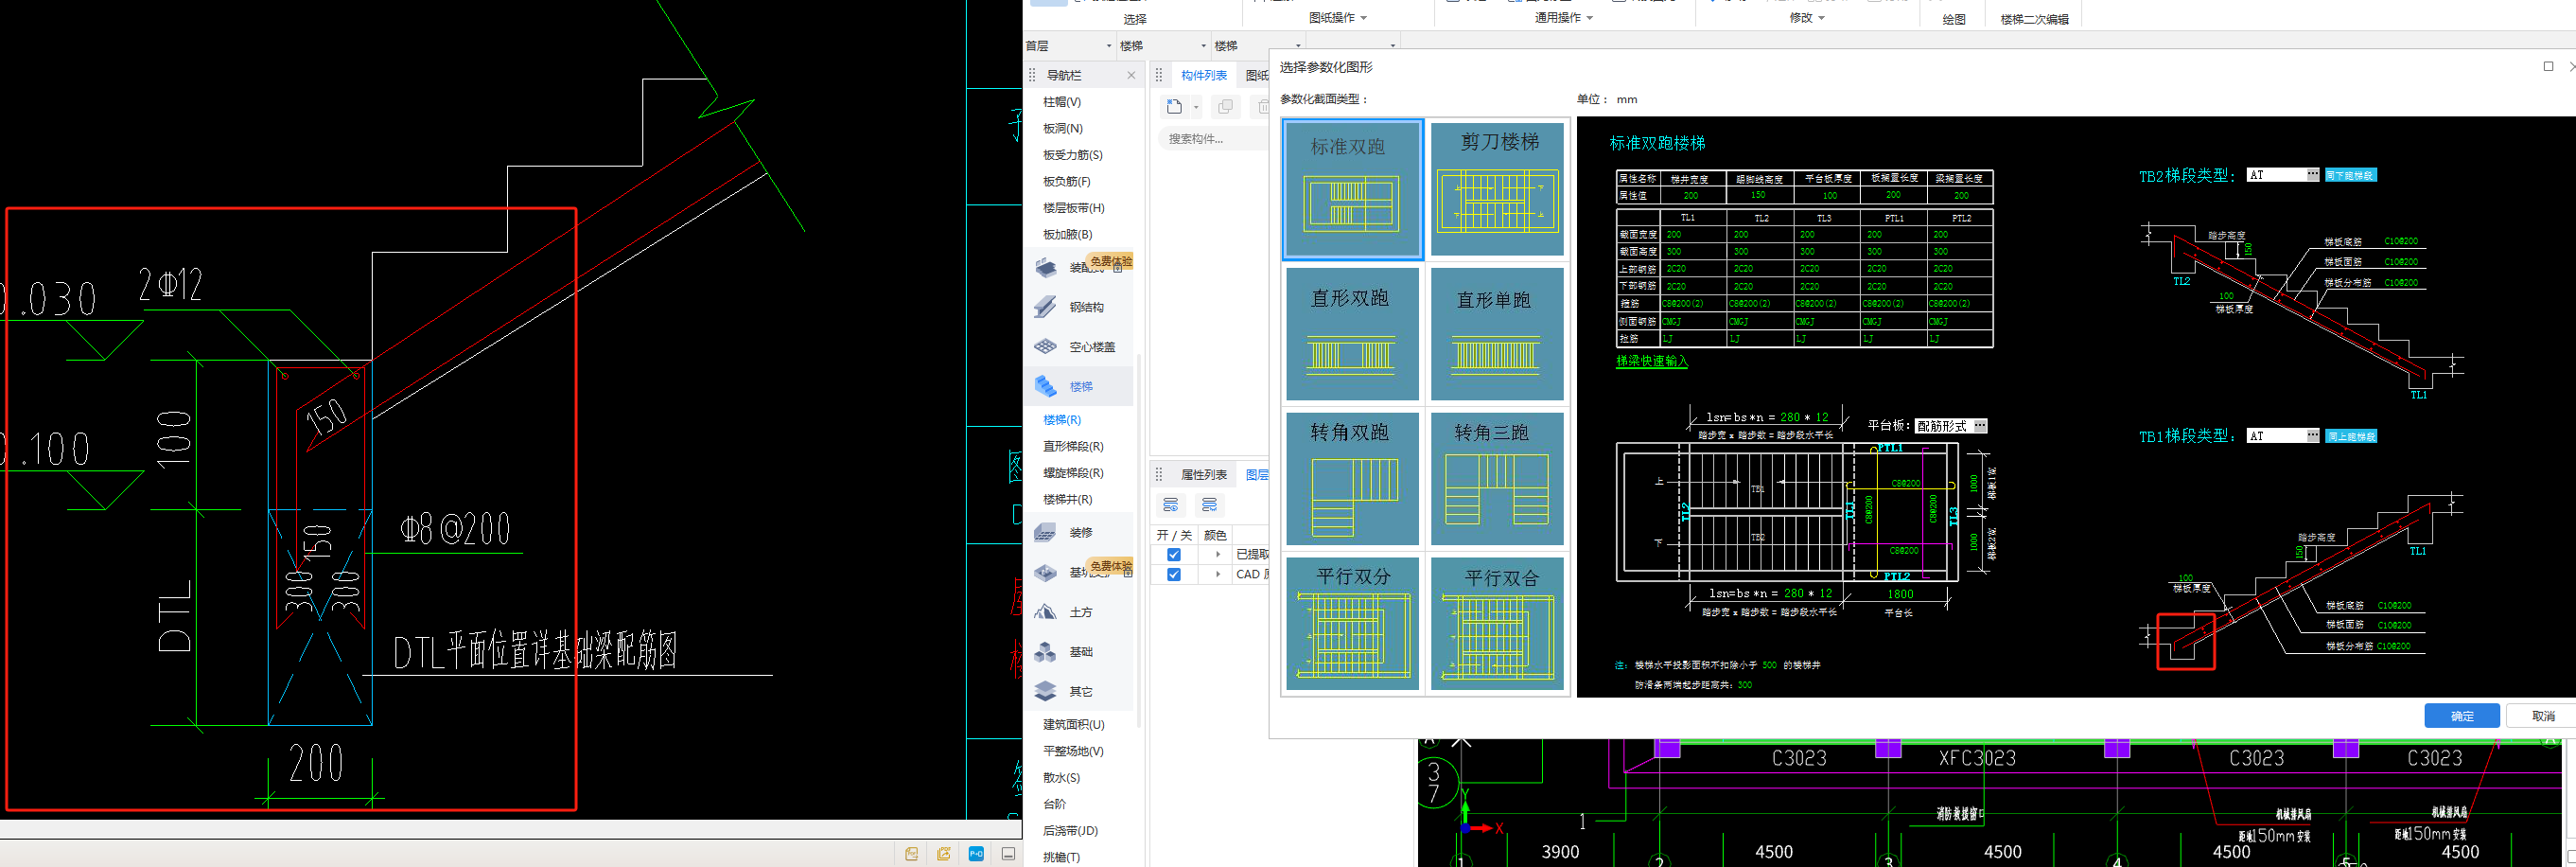
Task: Open the 装修 category icon
Action: coord(1046,532)
